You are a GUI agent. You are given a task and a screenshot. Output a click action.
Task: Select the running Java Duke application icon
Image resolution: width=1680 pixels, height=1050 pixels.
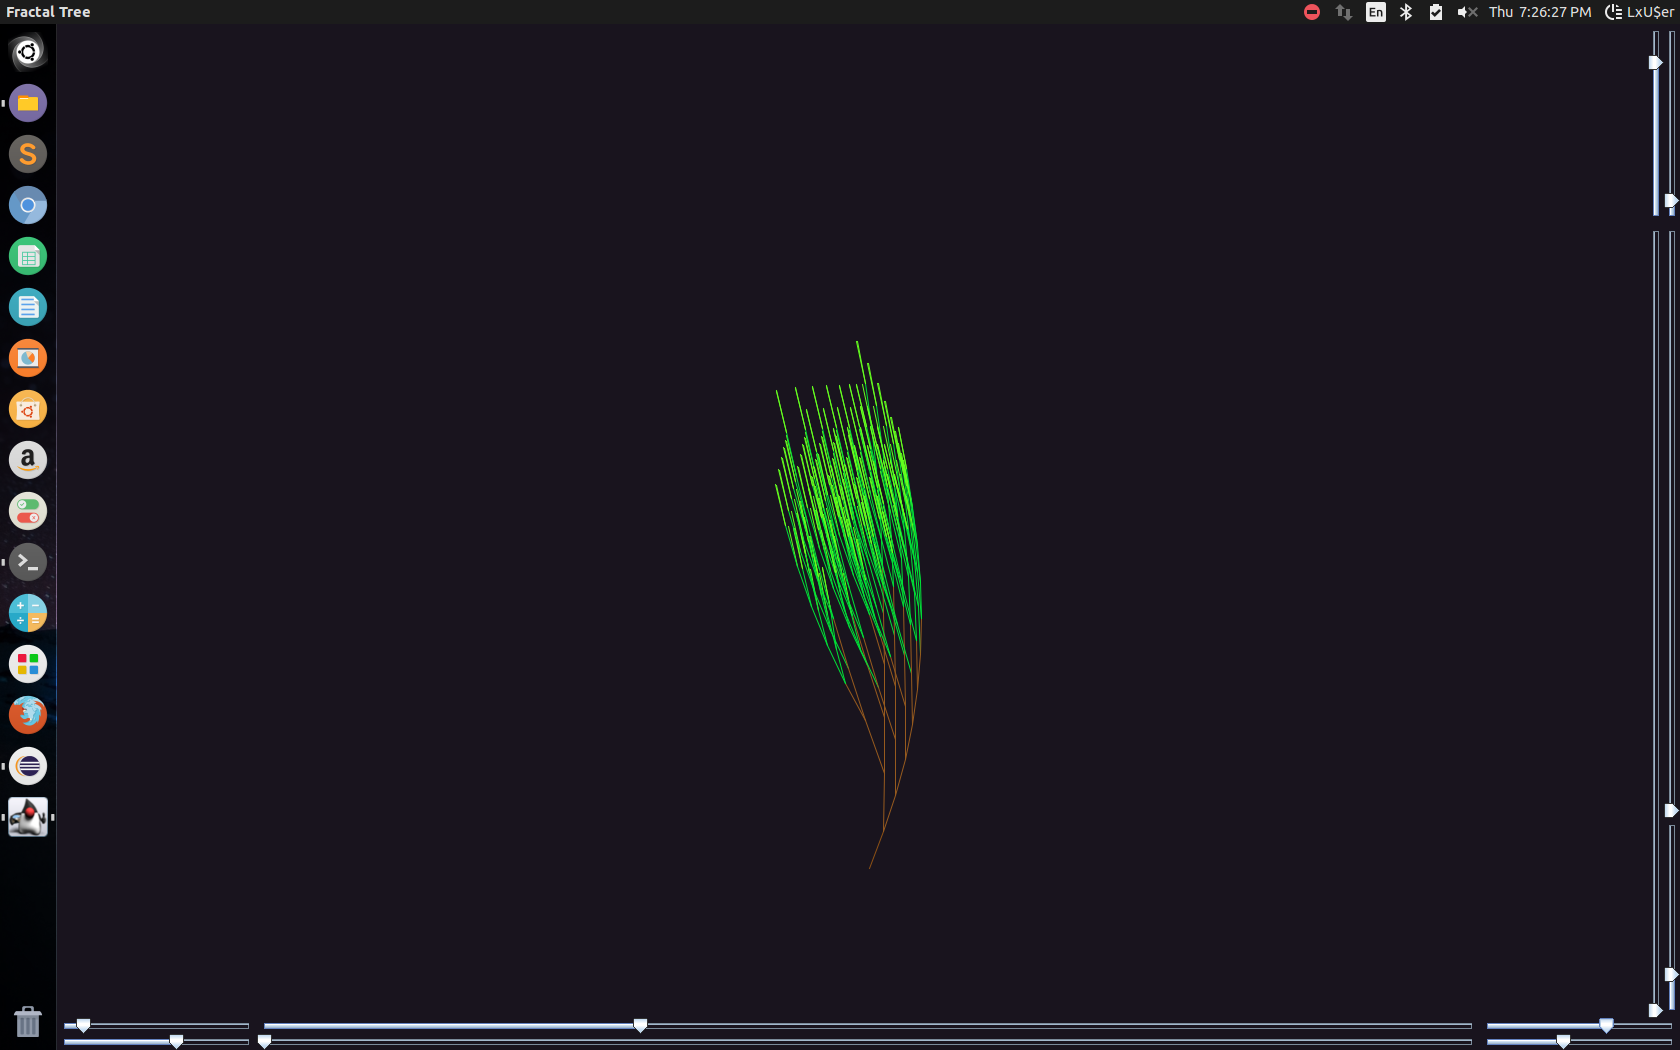(x=28, y=817)
